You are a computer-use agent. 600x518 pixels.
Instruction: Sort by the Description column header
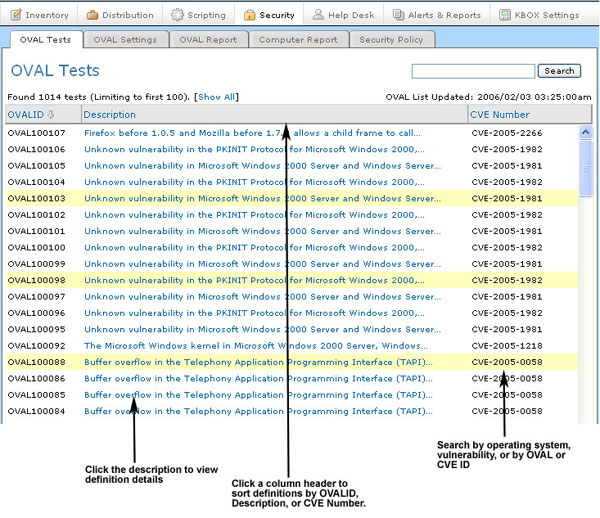110,115
